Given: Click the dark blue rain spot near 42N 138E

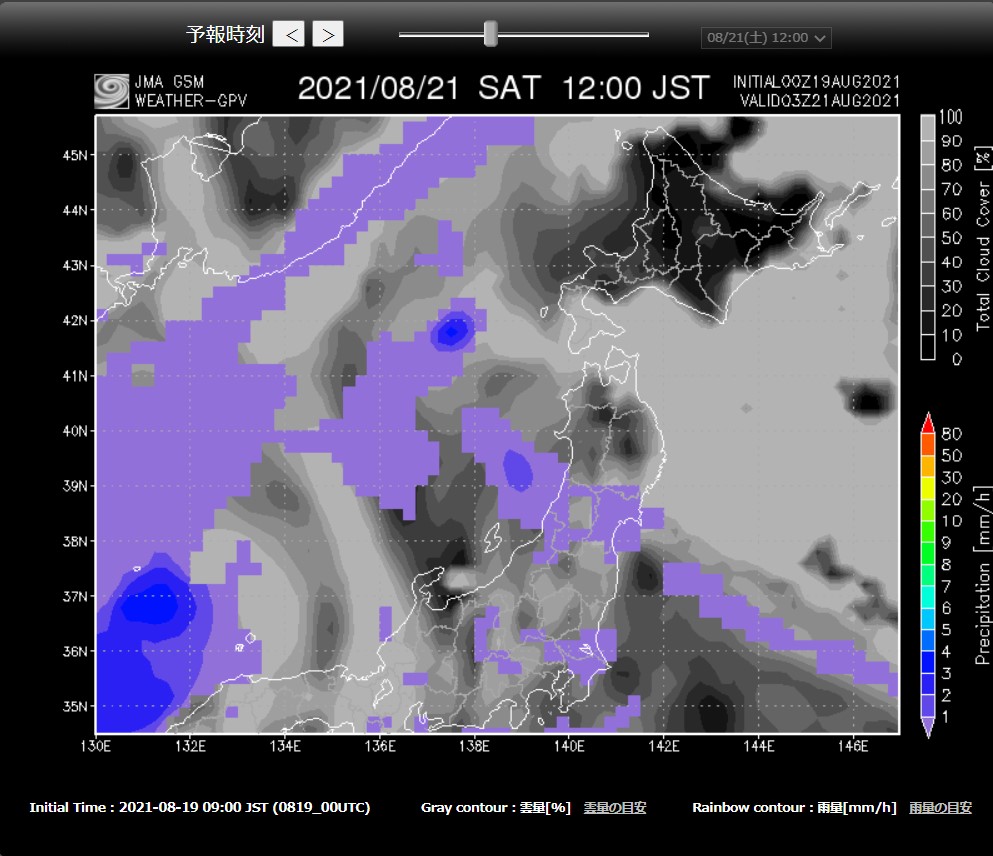Looking at the screenshot, I should [452, 331].
